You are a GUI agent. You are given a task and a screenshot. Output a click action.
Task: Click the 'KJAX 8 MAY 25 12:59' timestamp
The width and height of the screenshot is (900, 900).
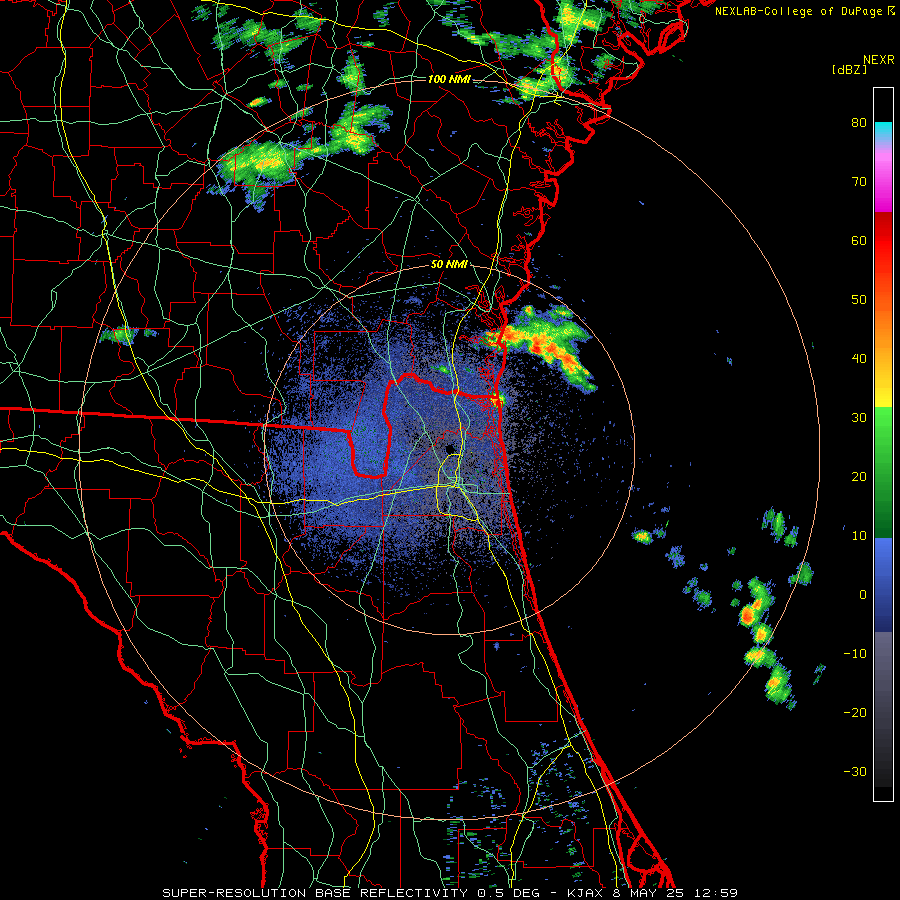(652, 893)
